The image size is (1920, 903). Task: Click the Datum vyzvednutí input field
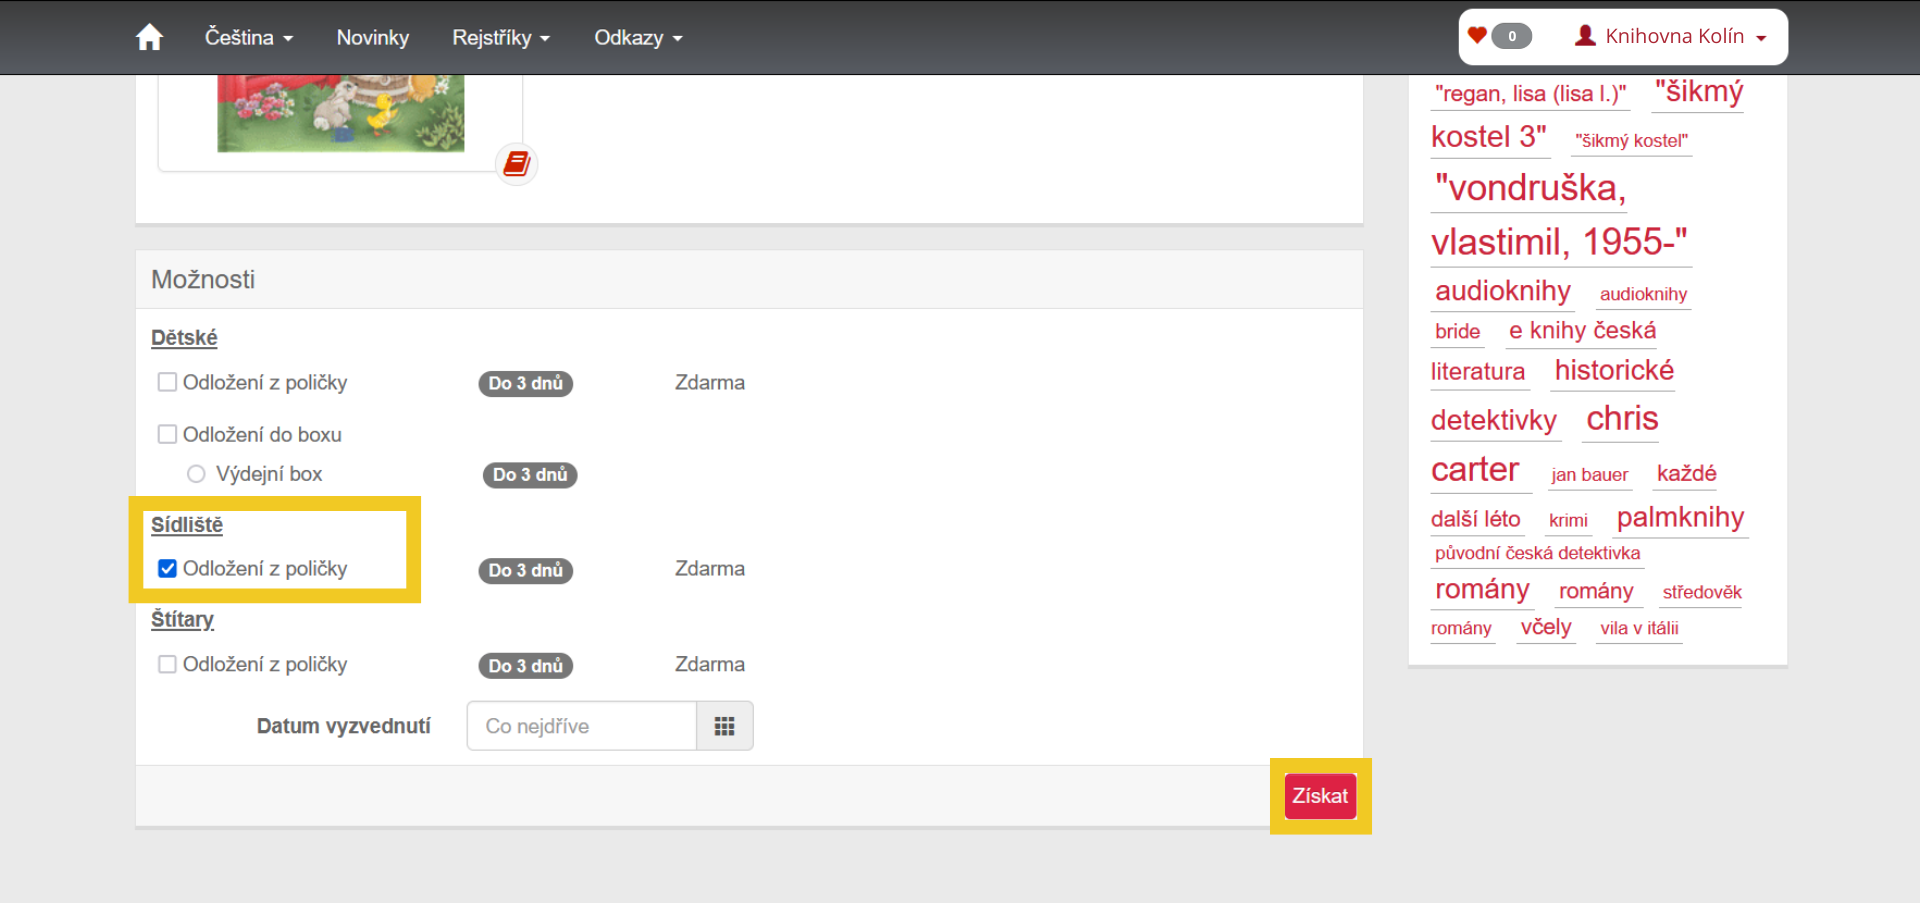tap(582, 726)
